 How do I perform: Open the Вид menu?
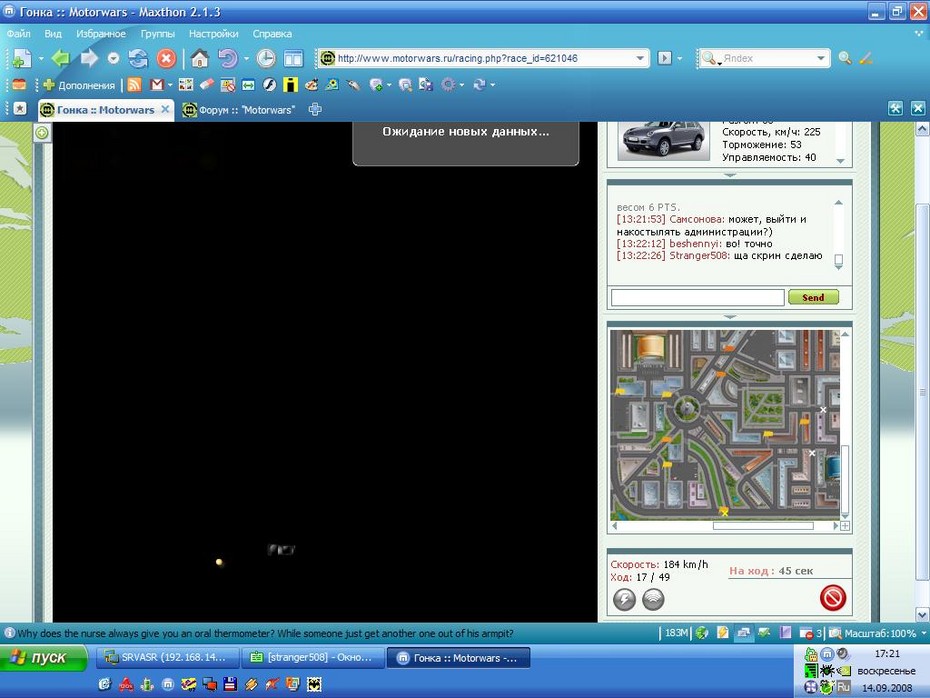click(53, 34)
